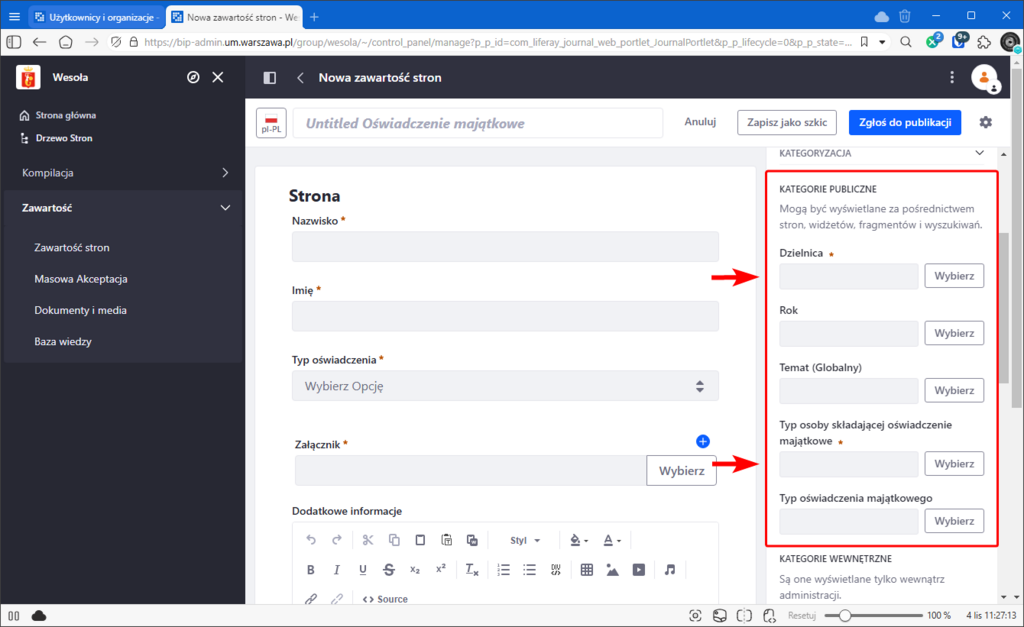Screen dimensions: 1024x627
Task: Click the insert image icon
Action: click(x=612, y=570)
